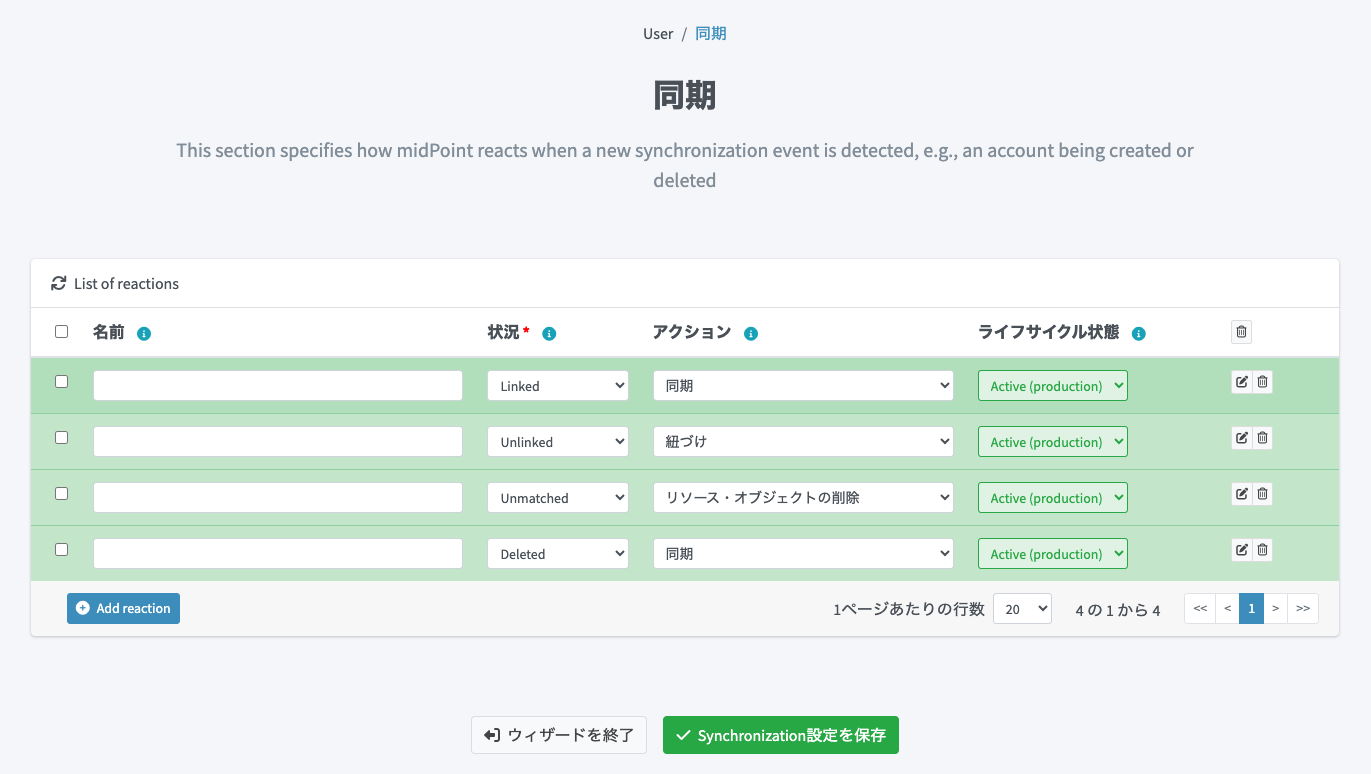Go to next page with > button

click(x=1276, y=608)
